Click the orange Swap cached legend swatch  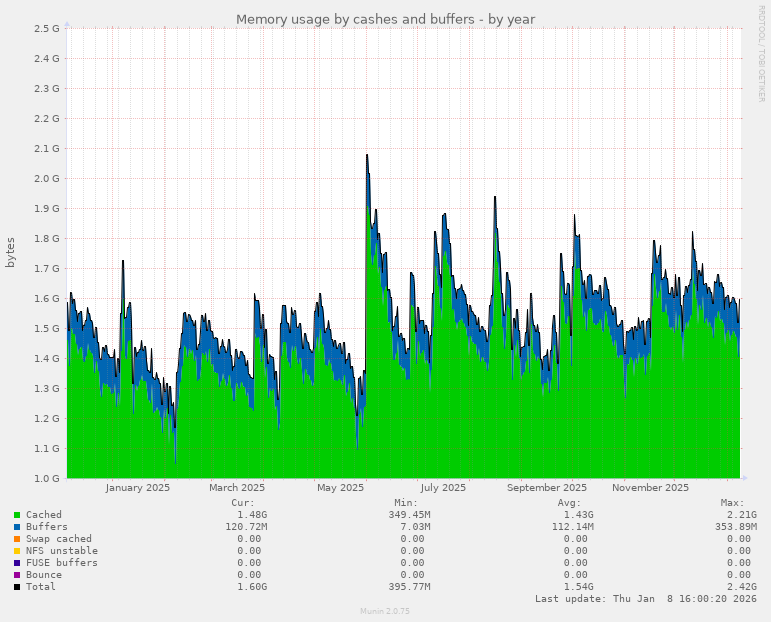coord(17,539)
